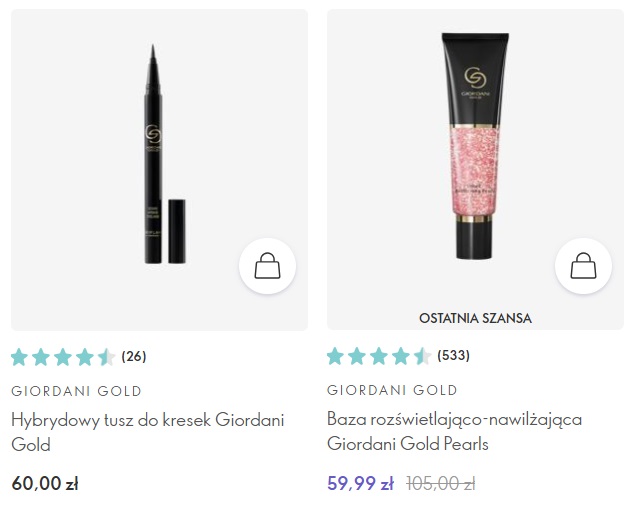Add Giordani Gold Pearls base to bag
The image size is (633, 507).
click(x=583, y=266)
